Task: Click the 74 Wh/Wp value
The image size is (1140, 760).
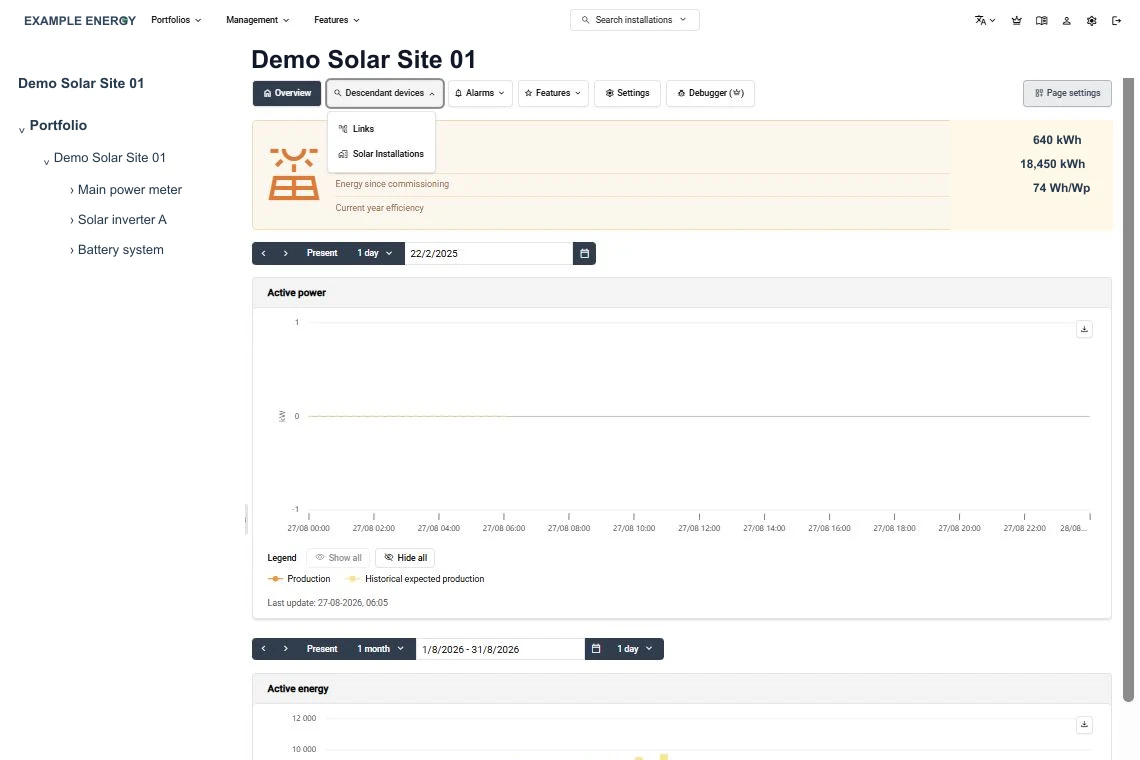Action: click(x=1061, y=188)
